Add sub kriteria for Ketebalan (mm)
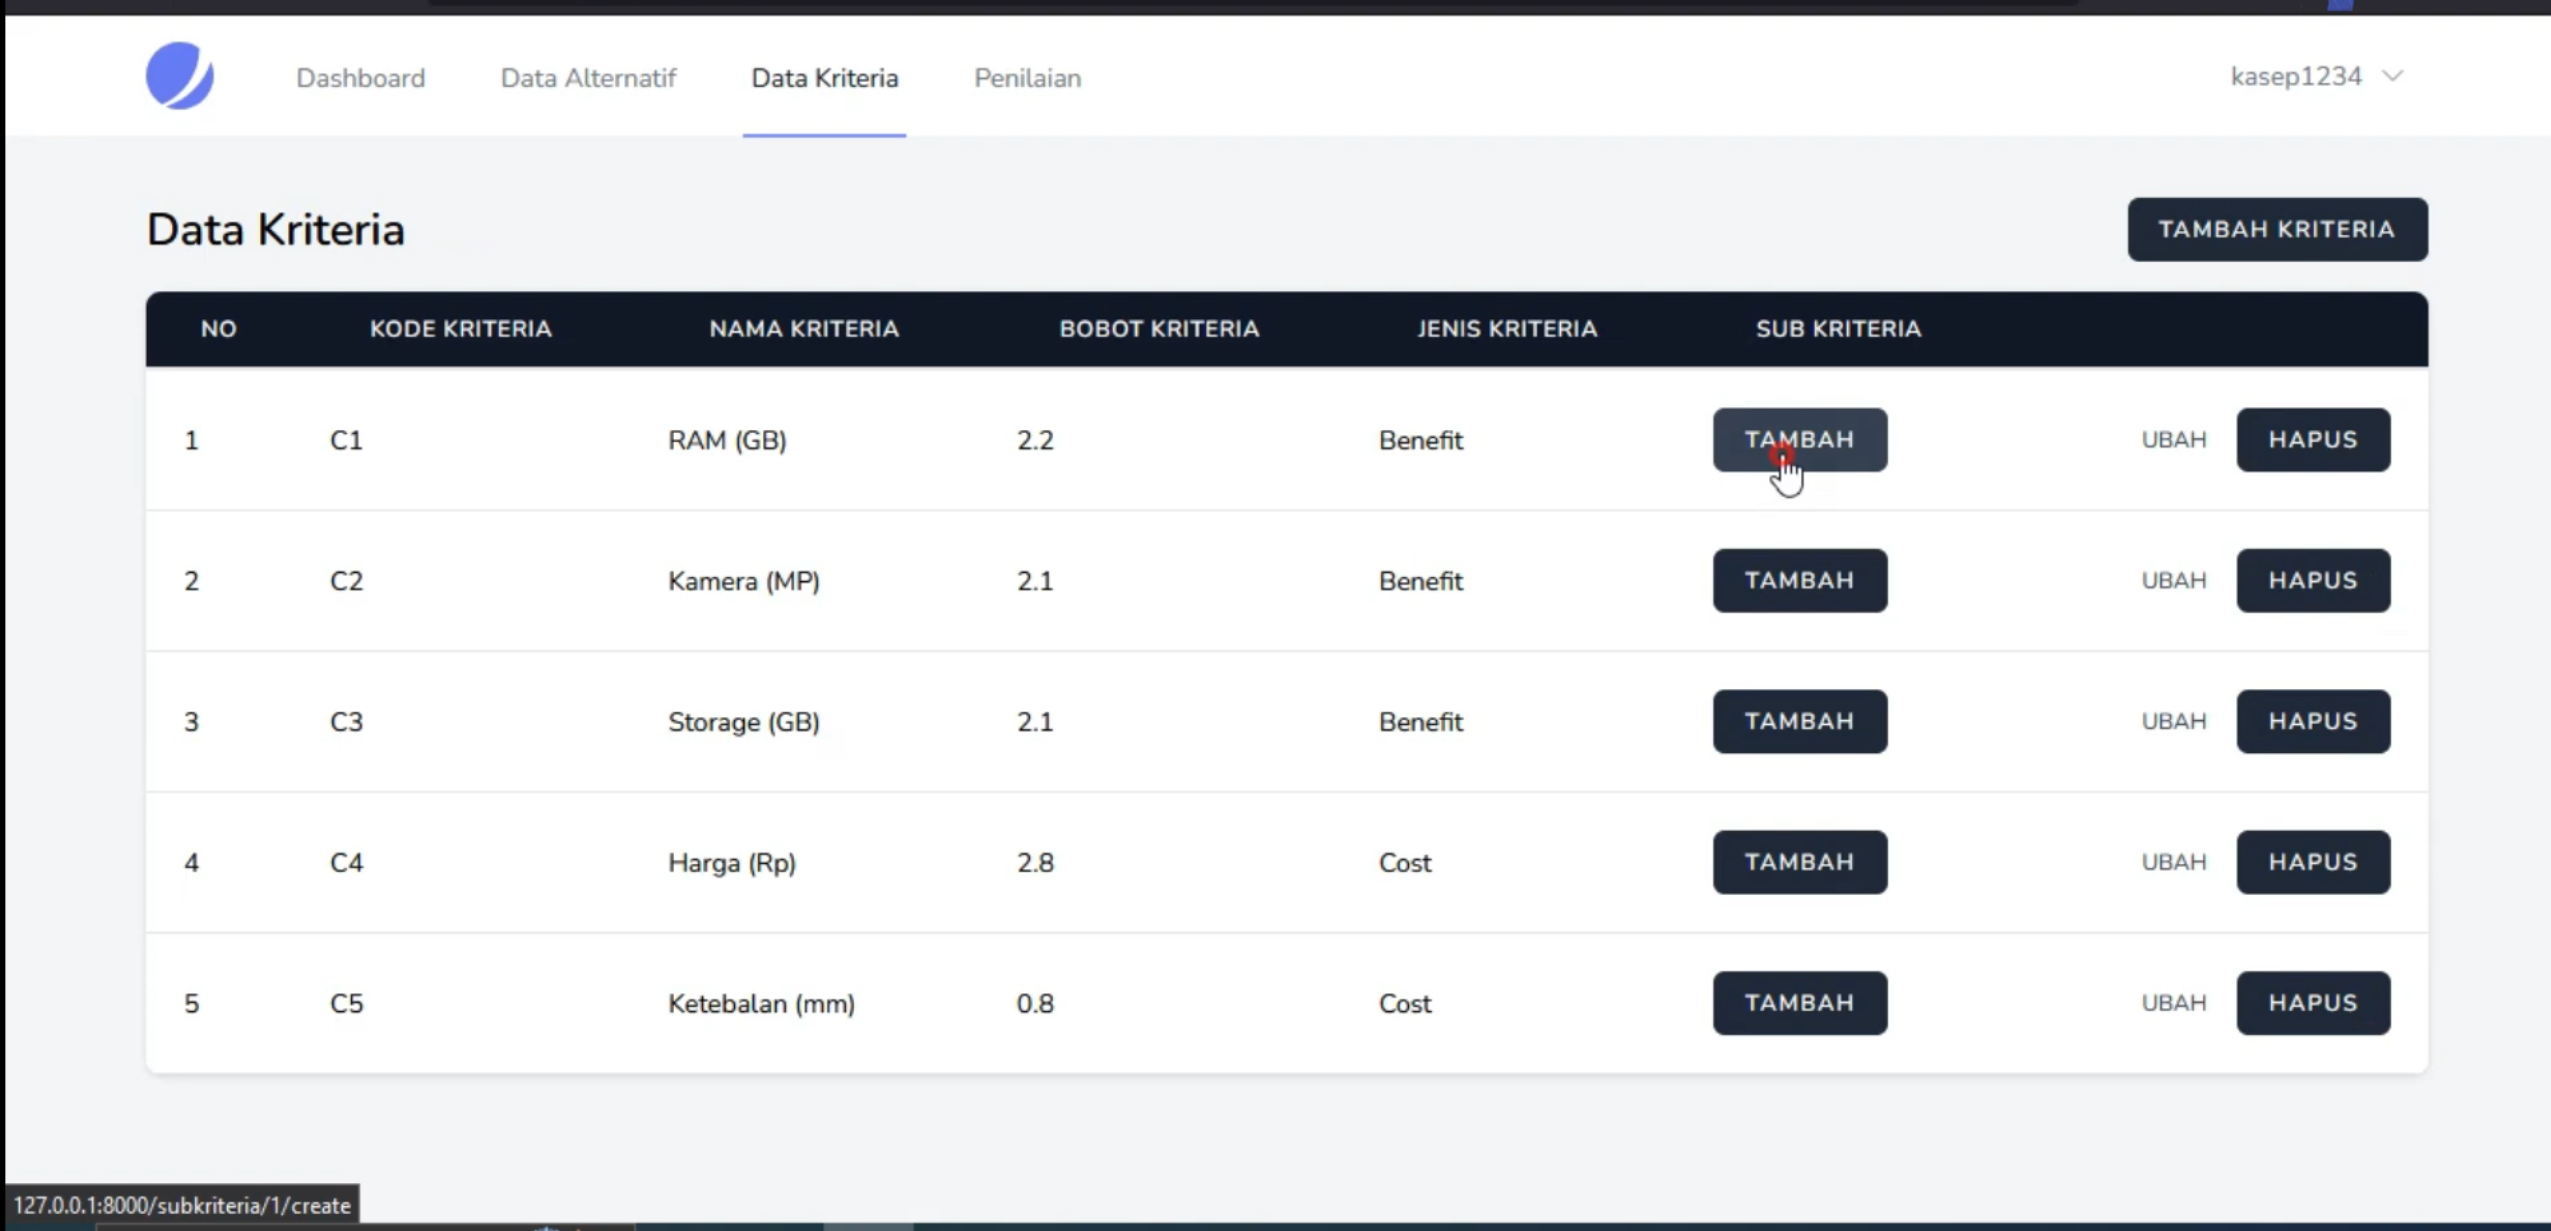Screen dimensions: 2551x1231 (x=1800, y=1003)
